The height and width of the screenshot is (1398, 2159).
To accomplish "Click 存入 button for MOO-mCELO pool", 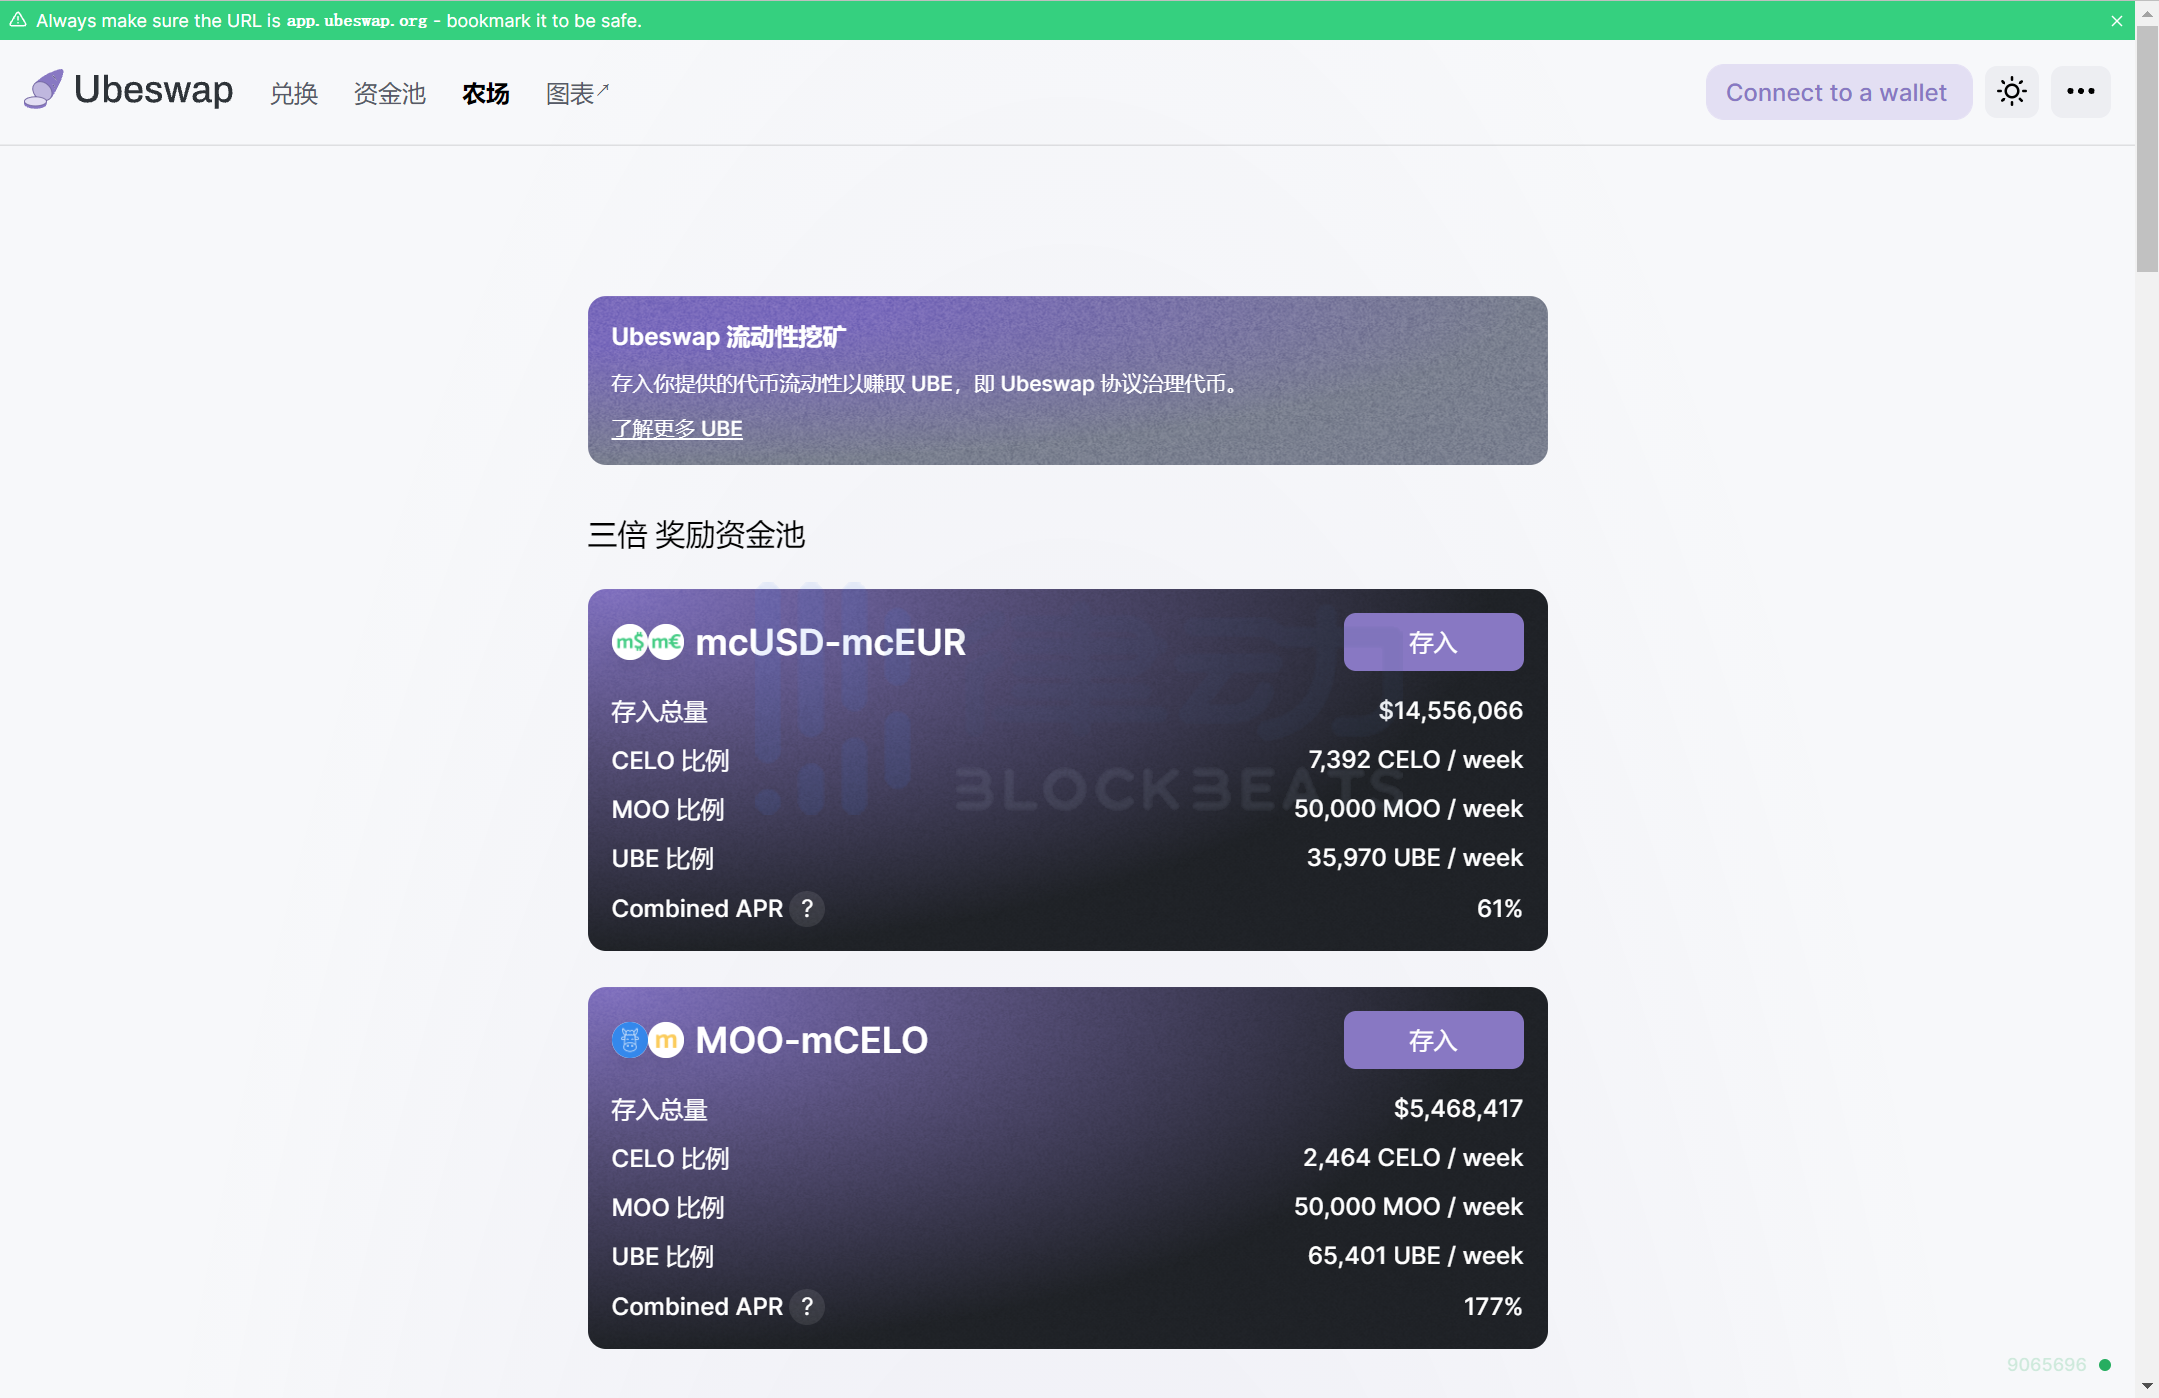I will pos(1430,1039).
